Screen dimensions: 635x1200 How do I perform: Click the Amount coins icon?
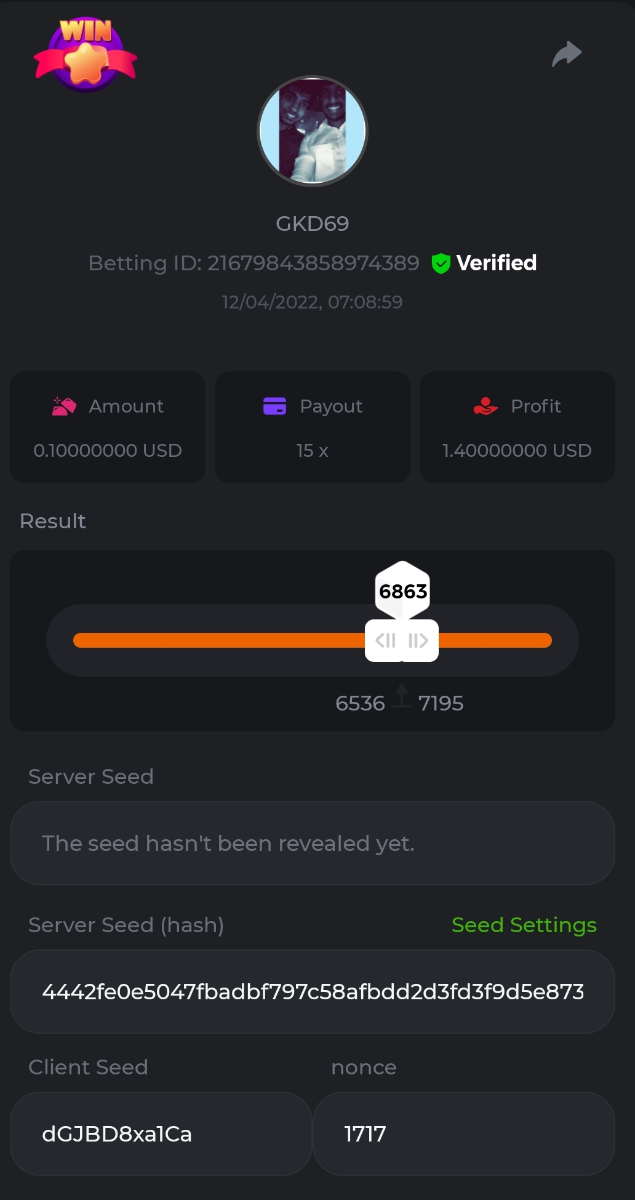[64, 406]
